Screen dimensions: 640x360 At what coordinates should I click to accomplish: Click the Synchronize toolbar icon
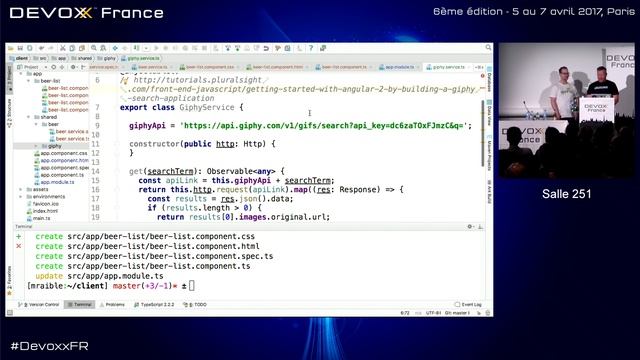pos(30,48)
